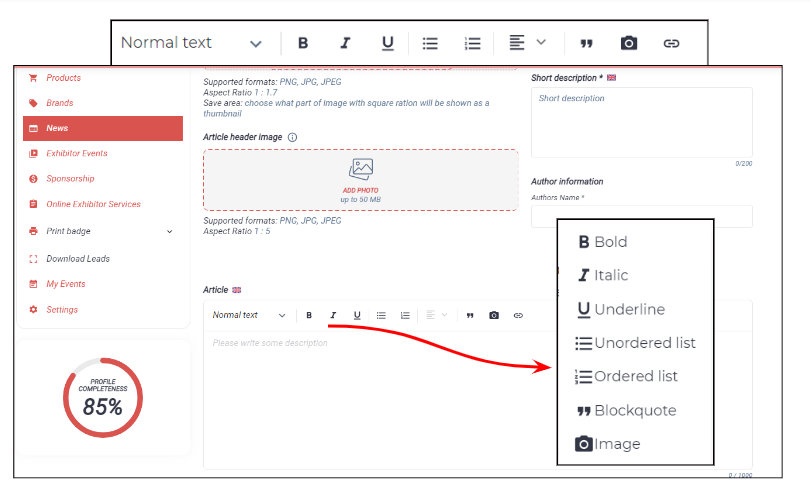
Task: Click the Profile Completeness 85% progress ring
Action: (x=103, y=397)
